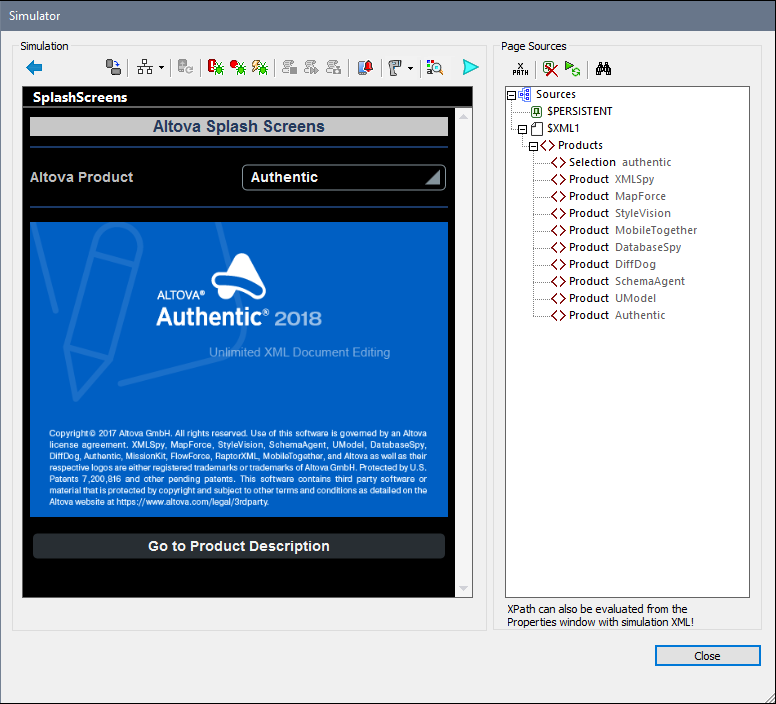776x704 pixels.
Task: Click the device rotate orientation icon
Action: pos(113,67)
